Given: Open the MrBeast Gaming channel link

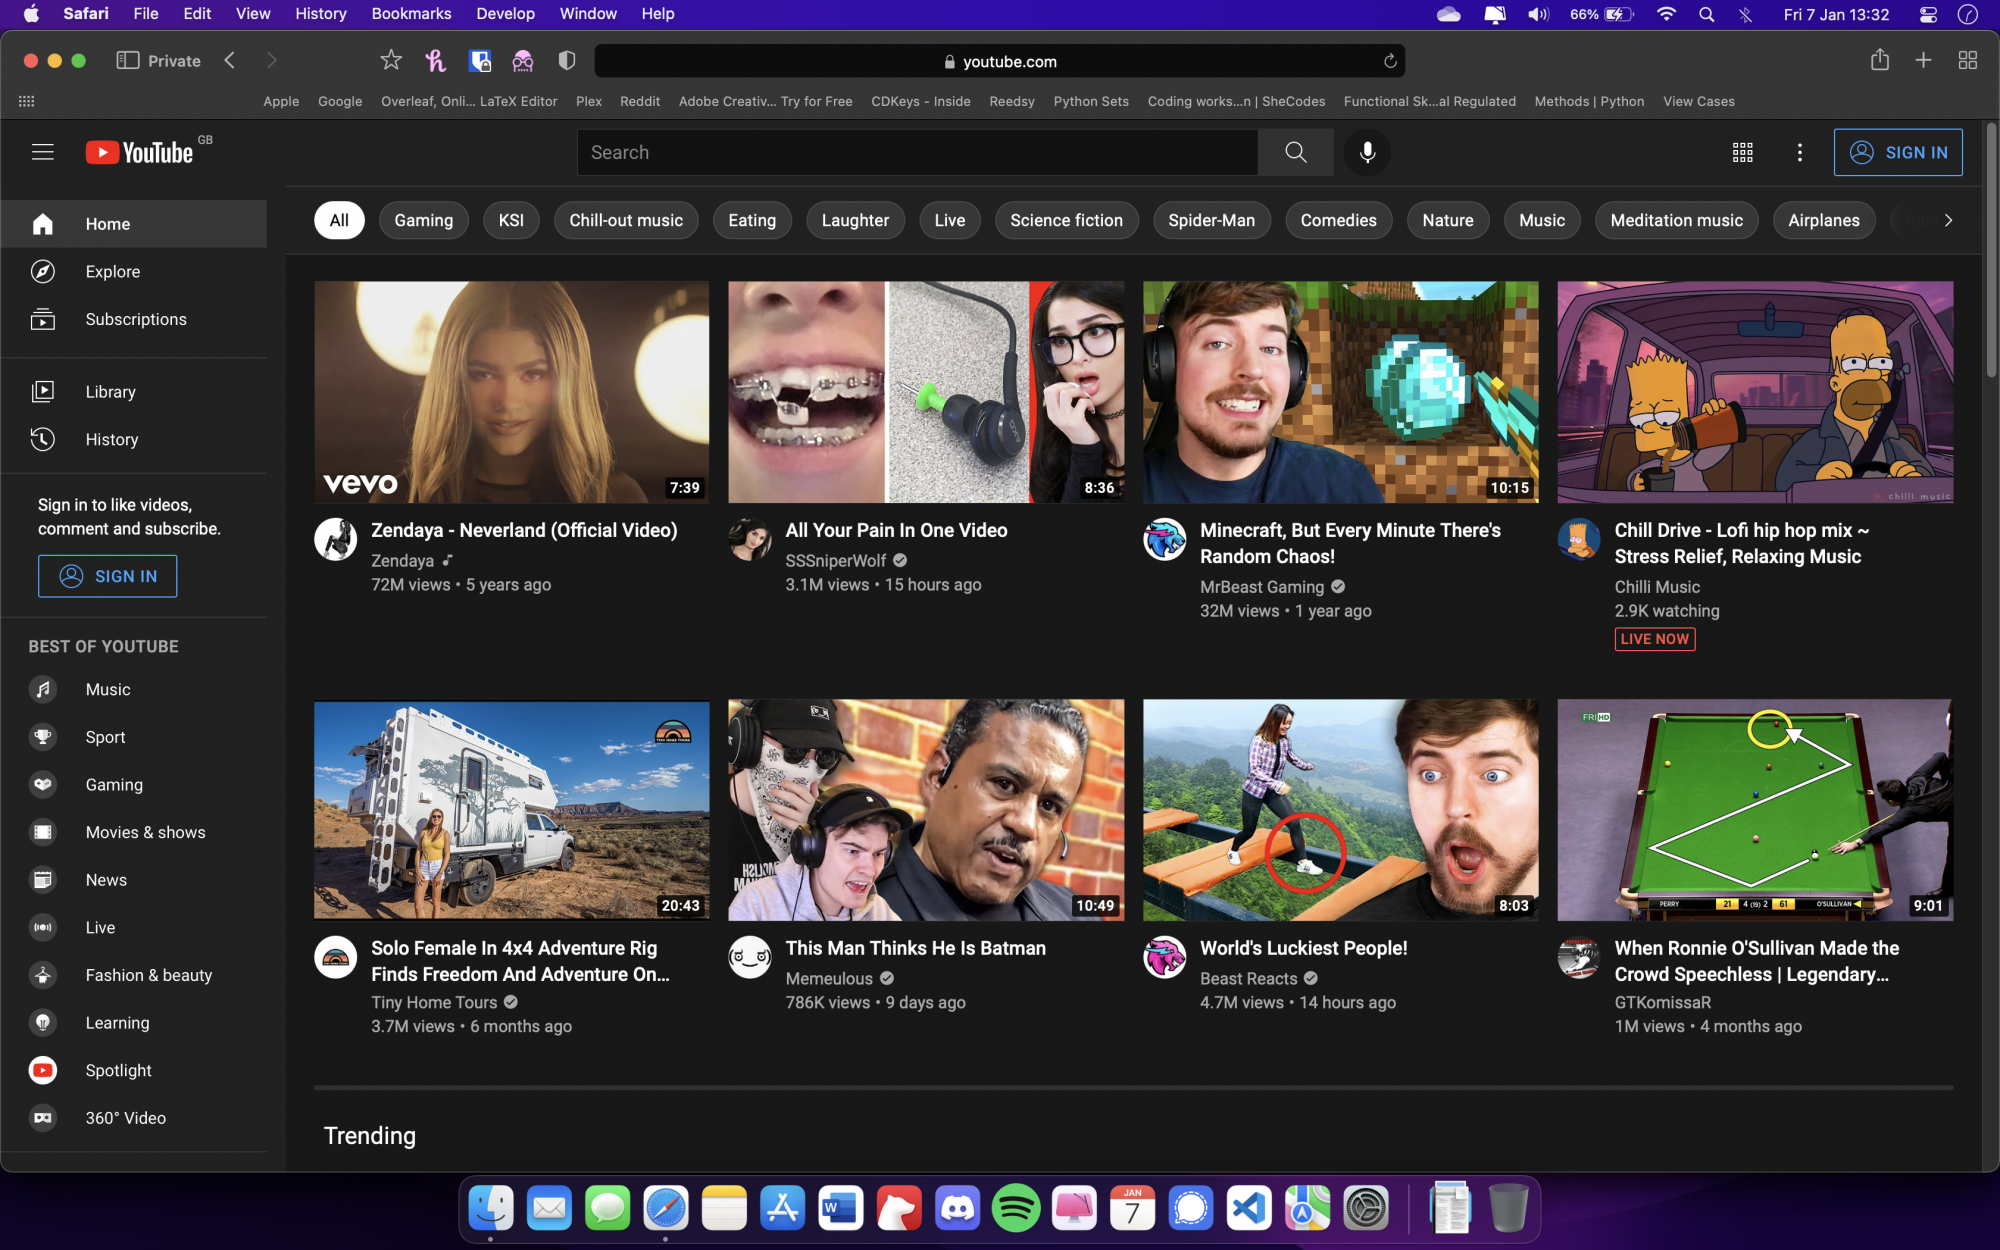Looking at the screenshot, I should [1261, 587].
